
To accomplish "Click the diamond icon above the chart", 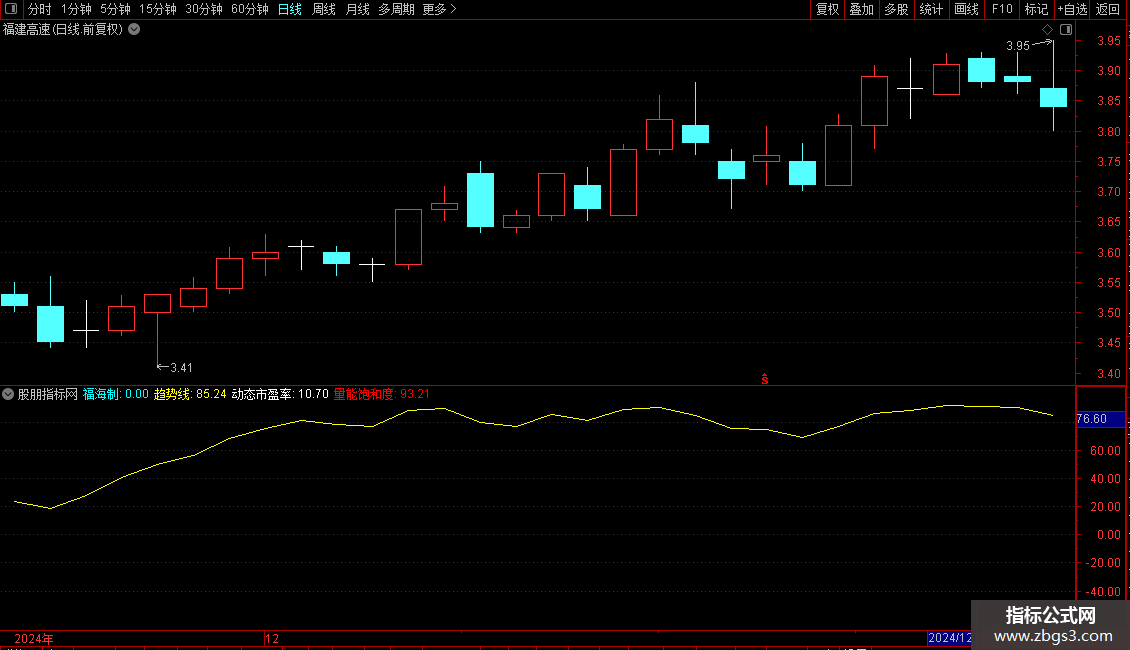I will tap(1048, 30).
